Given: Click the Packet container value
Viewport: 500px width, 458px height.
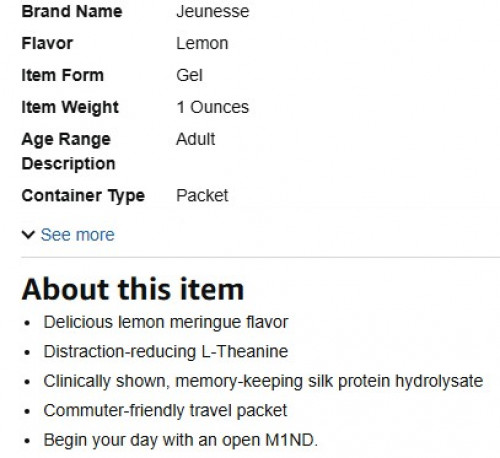Looking at the screenshot, I should (x=202, y=196).
